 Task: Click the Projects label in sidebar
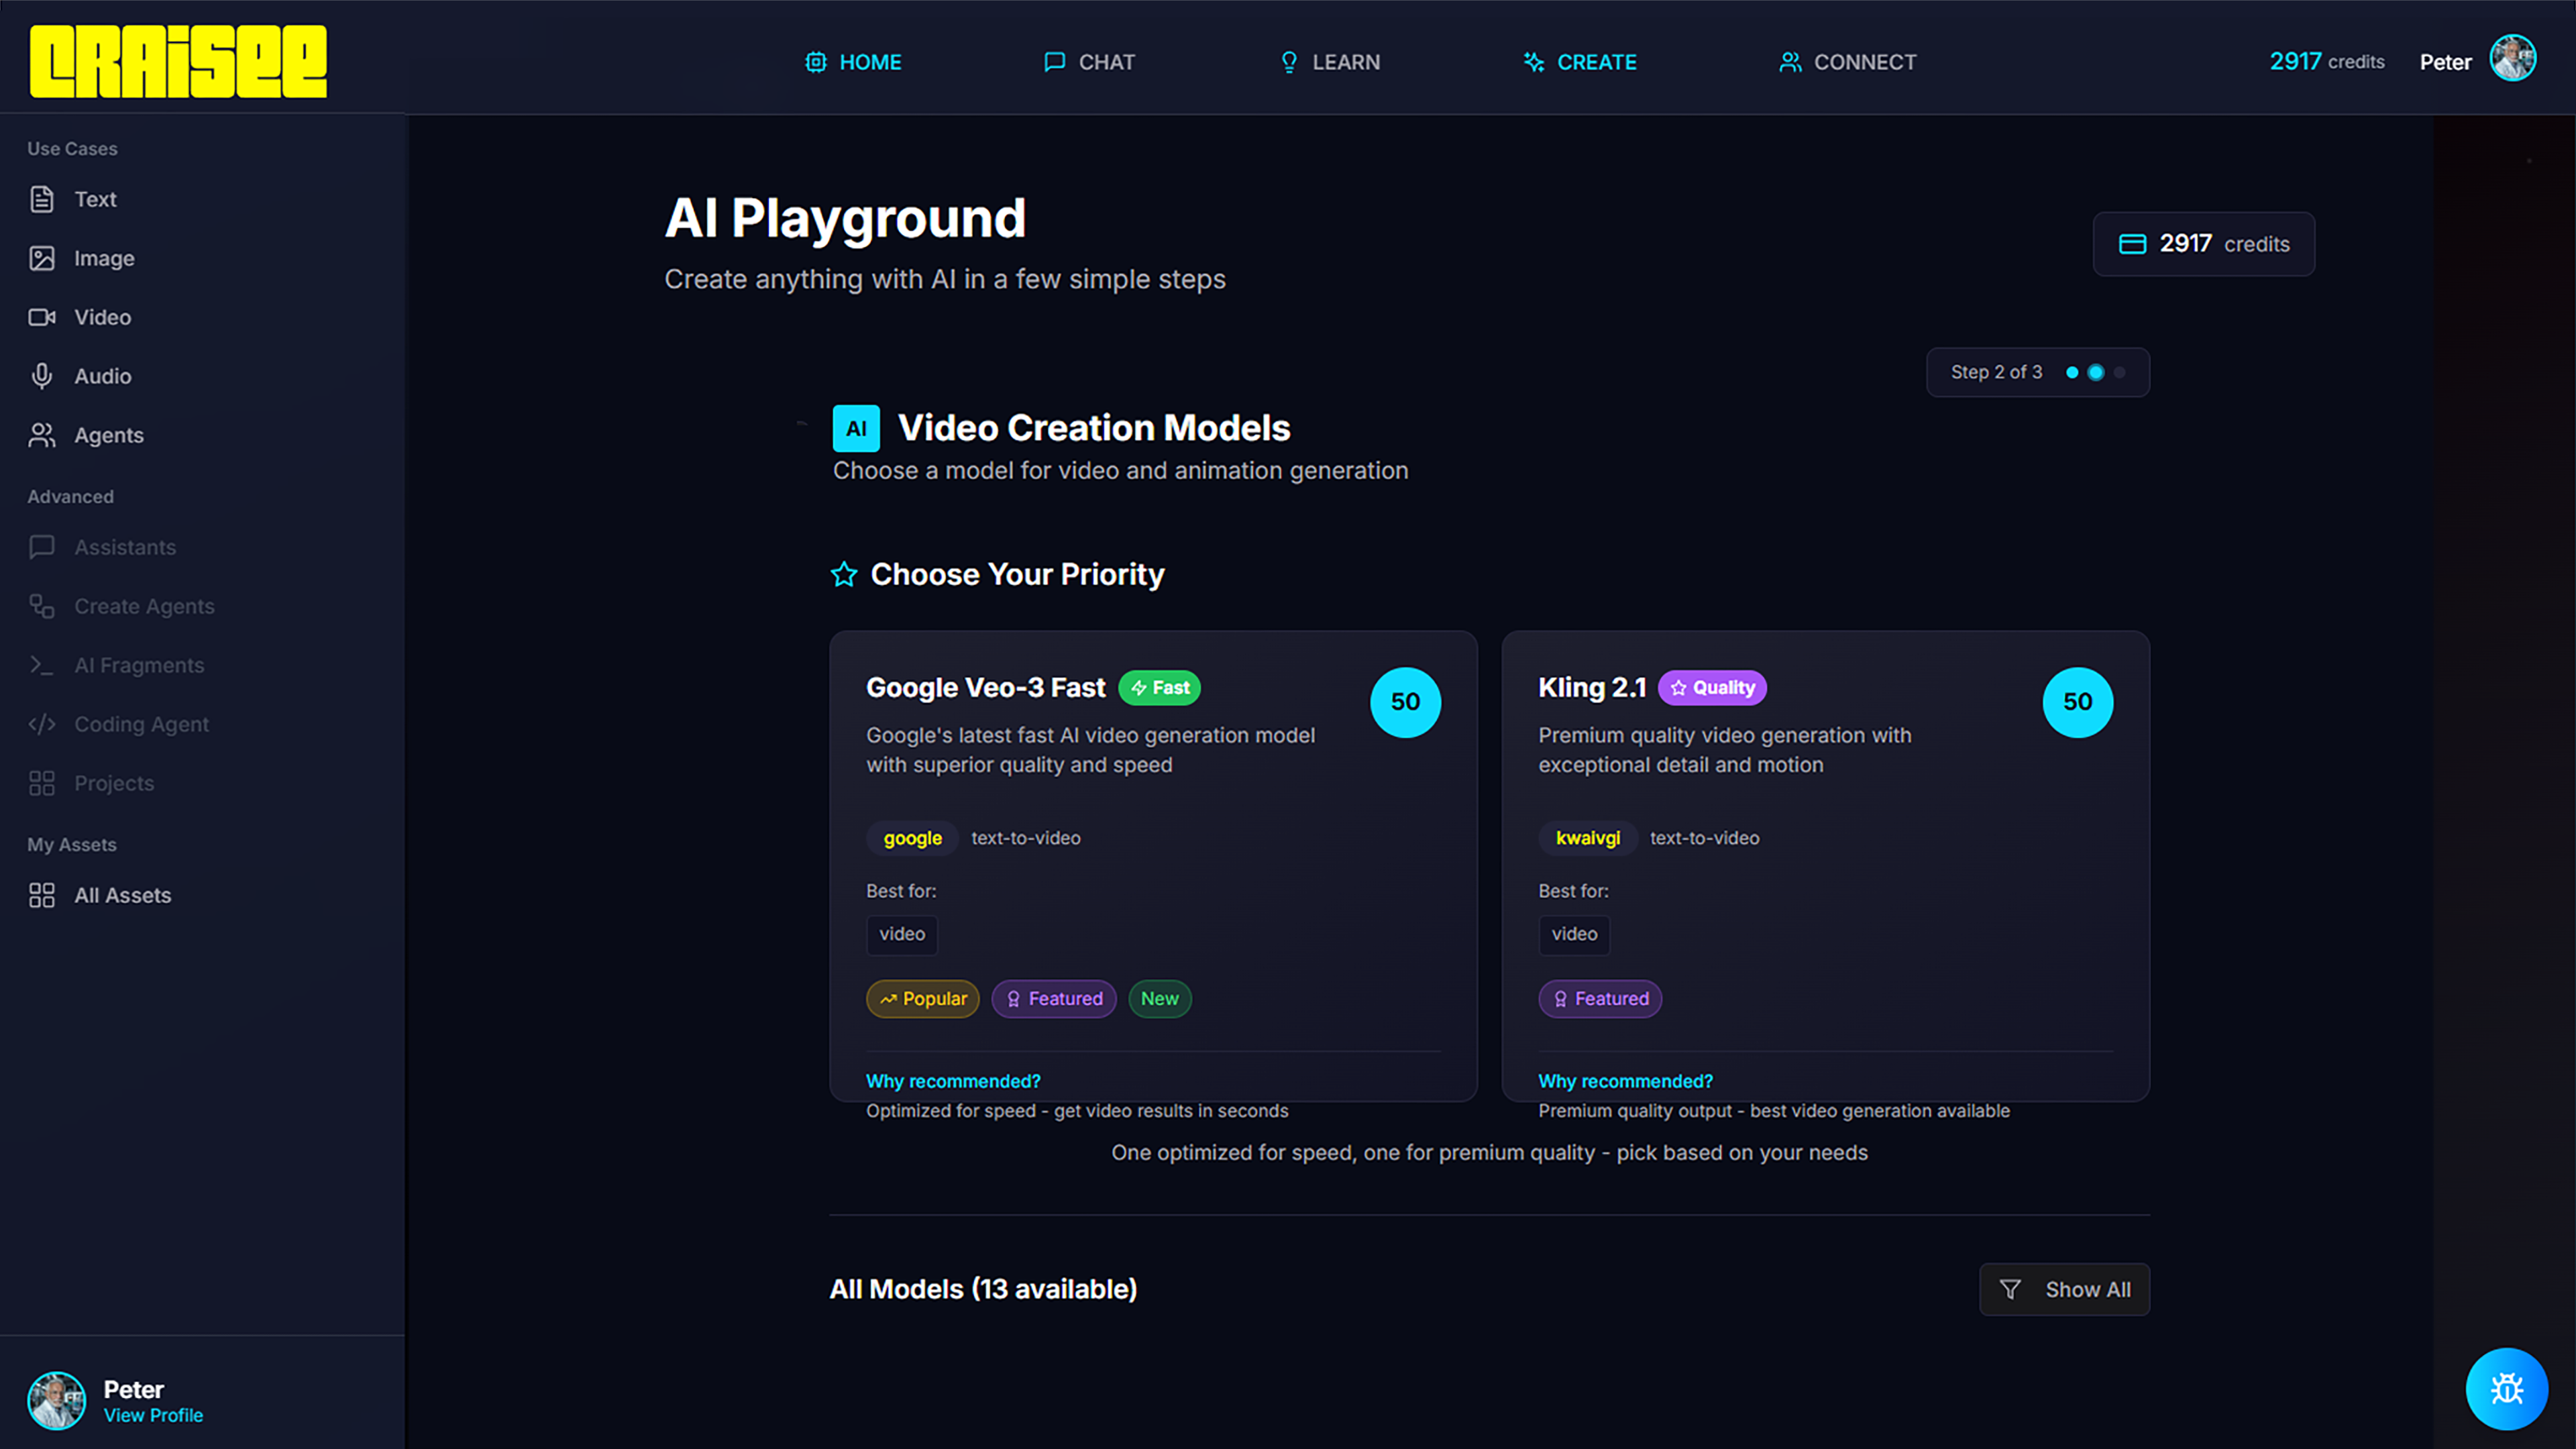click(x=114, y=783)
